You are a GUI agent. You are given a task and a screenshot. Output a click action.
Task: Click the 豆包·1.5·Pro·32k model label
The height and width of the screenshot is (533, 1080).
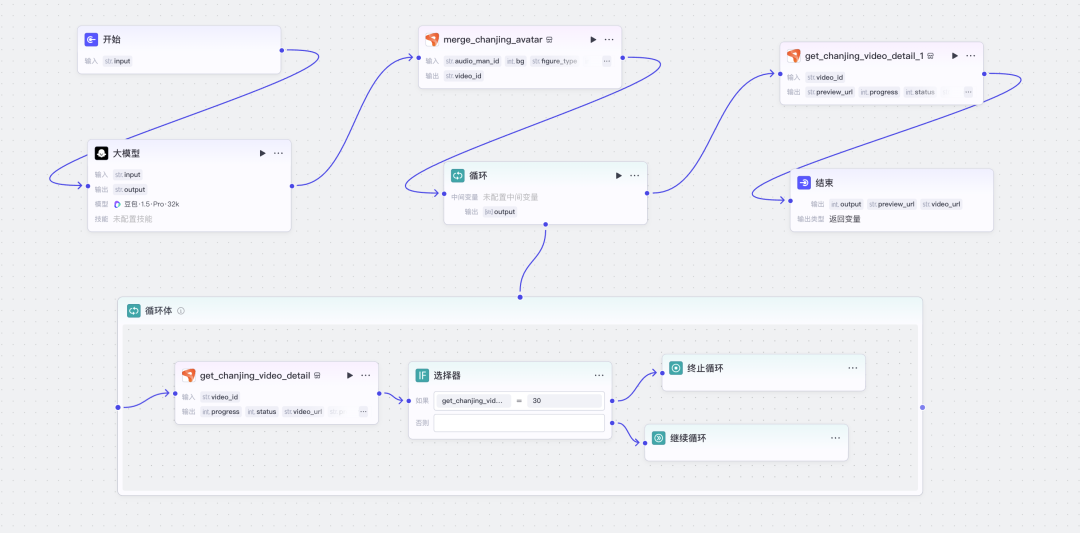coord(152,204)
